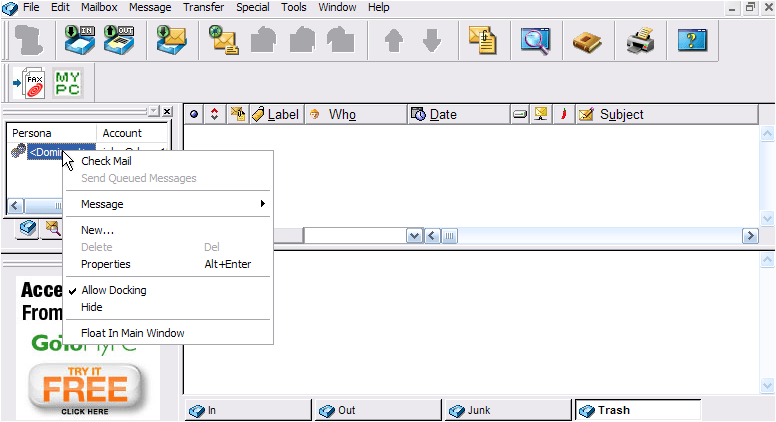Switch to the Out mailbox tab
Viewport: 776px width, 422px height.
click(378, 410)
